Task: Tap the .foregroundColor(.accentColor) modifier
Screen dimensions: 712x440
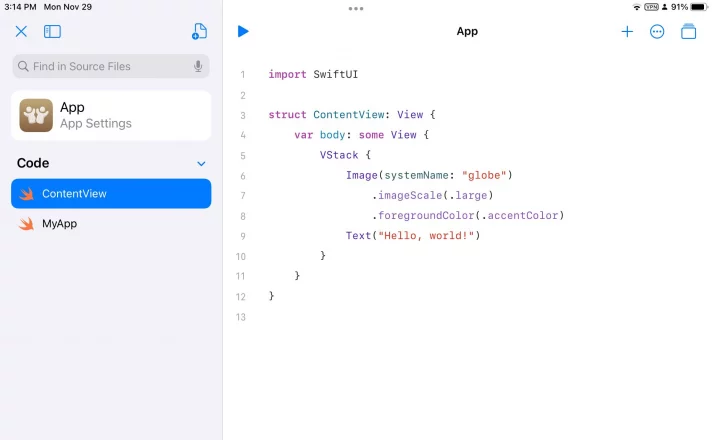Action: click(468, 215)
